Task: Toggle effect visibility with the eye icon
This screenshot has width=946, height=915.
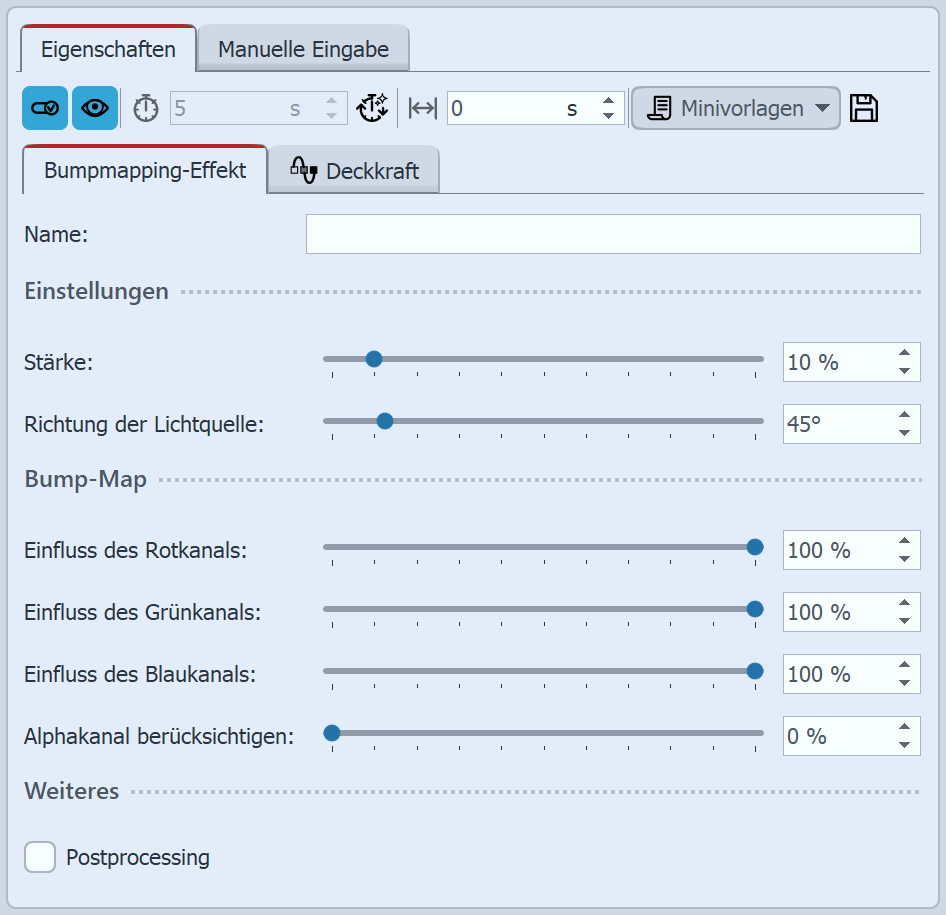Action: point(94,107)
